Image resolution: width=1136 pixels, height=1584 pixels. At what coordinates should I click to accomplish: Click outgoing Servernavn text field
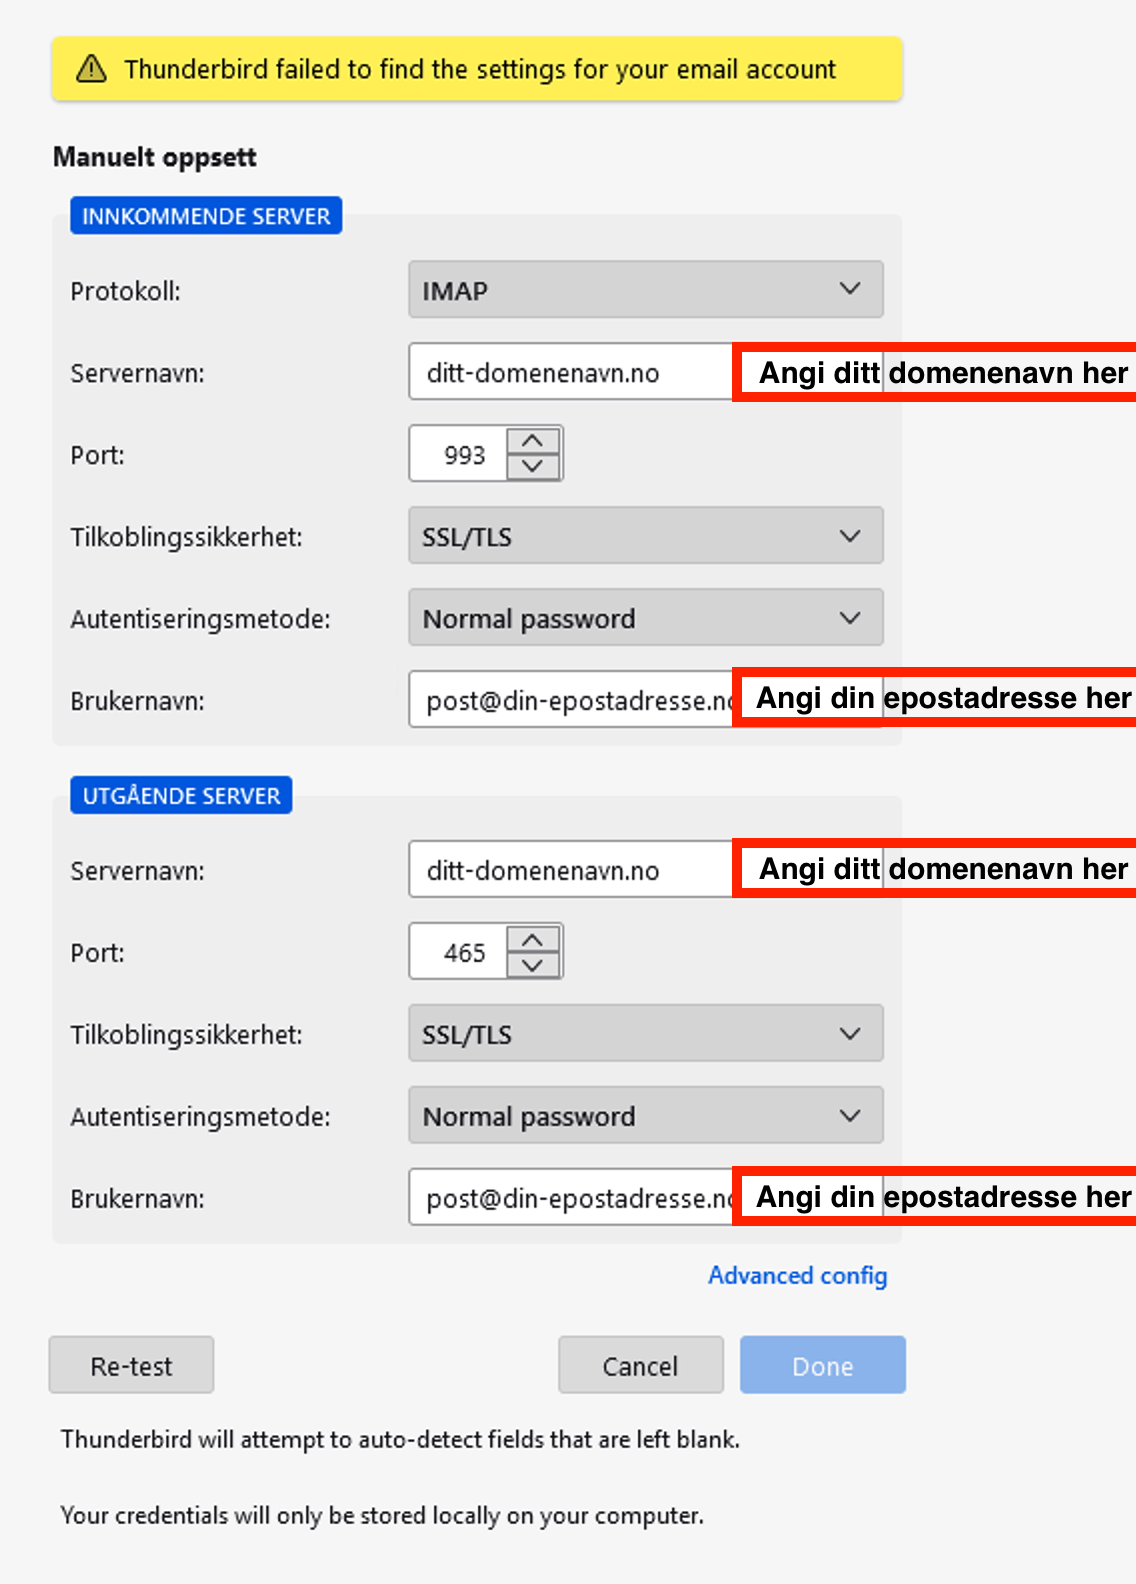(x=570, y=870)
